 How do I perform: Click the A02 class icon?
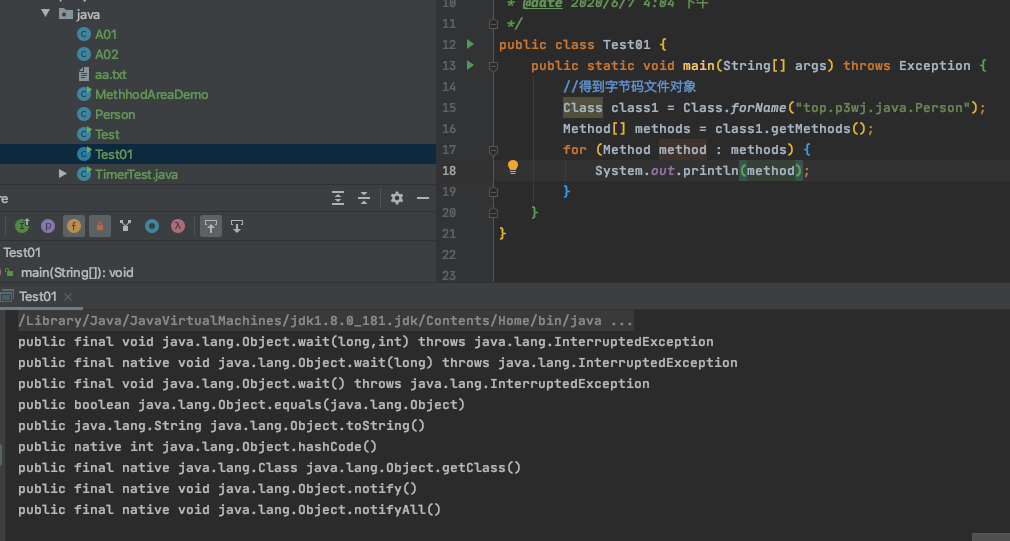[84, 54]
